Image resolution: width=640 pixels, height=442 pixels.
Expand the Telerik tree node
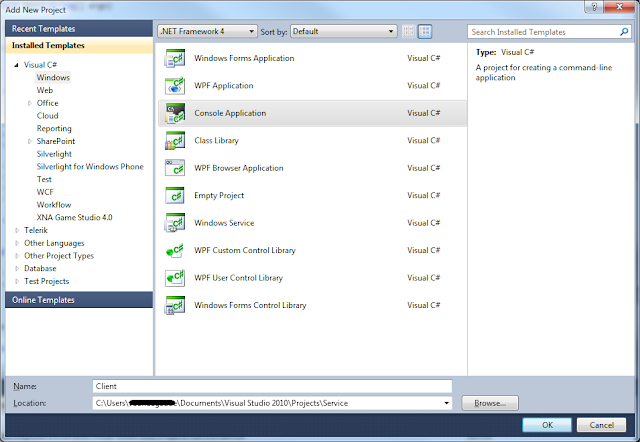tap(17, 231)
